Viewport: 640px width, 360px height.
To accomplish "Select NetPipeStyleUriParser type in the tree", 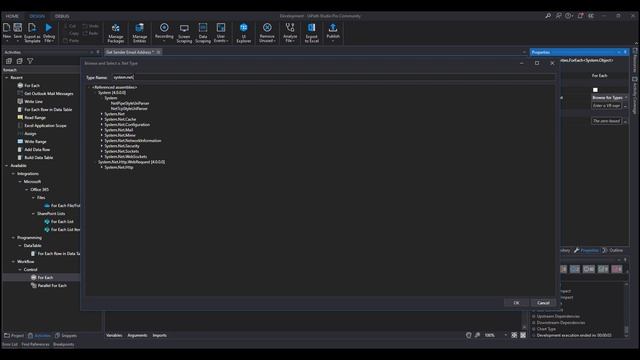I will coord(130,103).
